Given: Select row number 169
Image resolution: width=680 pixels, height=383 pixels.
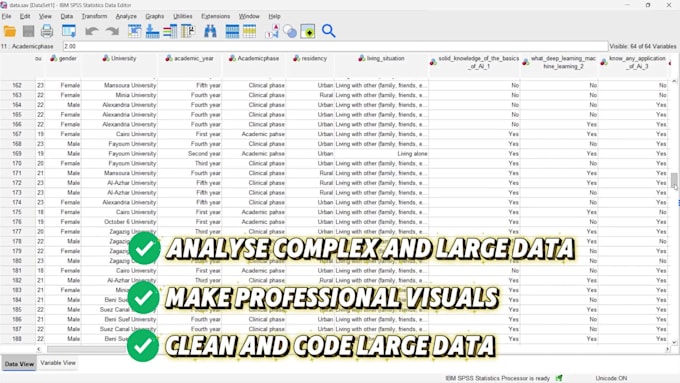Looking at the screenshot, I should pos(17,154).
